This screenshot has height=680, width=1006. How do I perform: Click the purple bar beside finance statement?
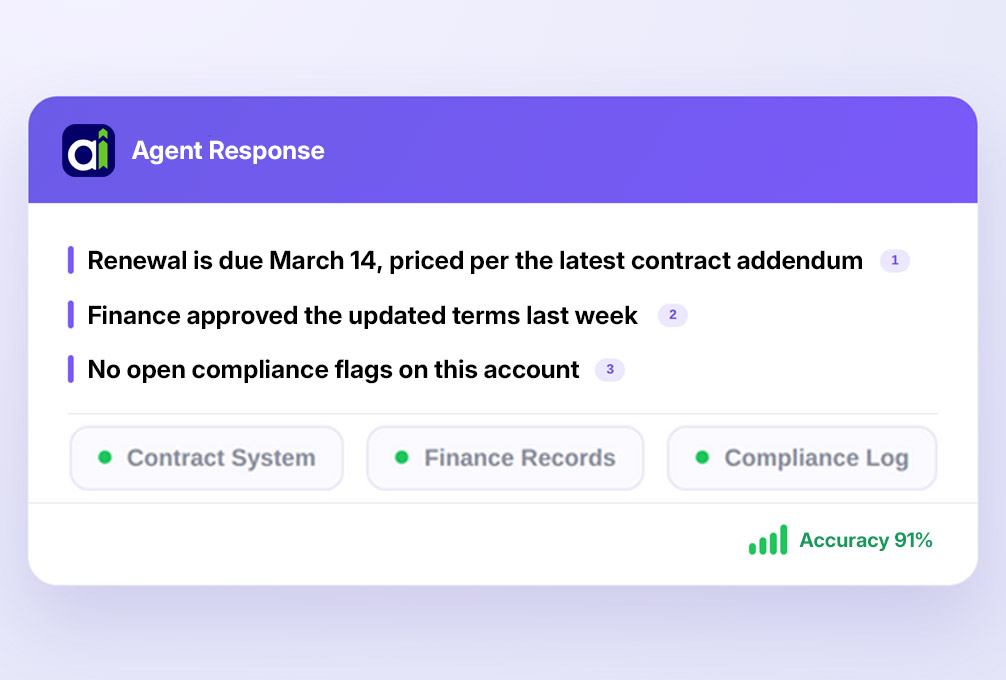click(x=71, y=315)
